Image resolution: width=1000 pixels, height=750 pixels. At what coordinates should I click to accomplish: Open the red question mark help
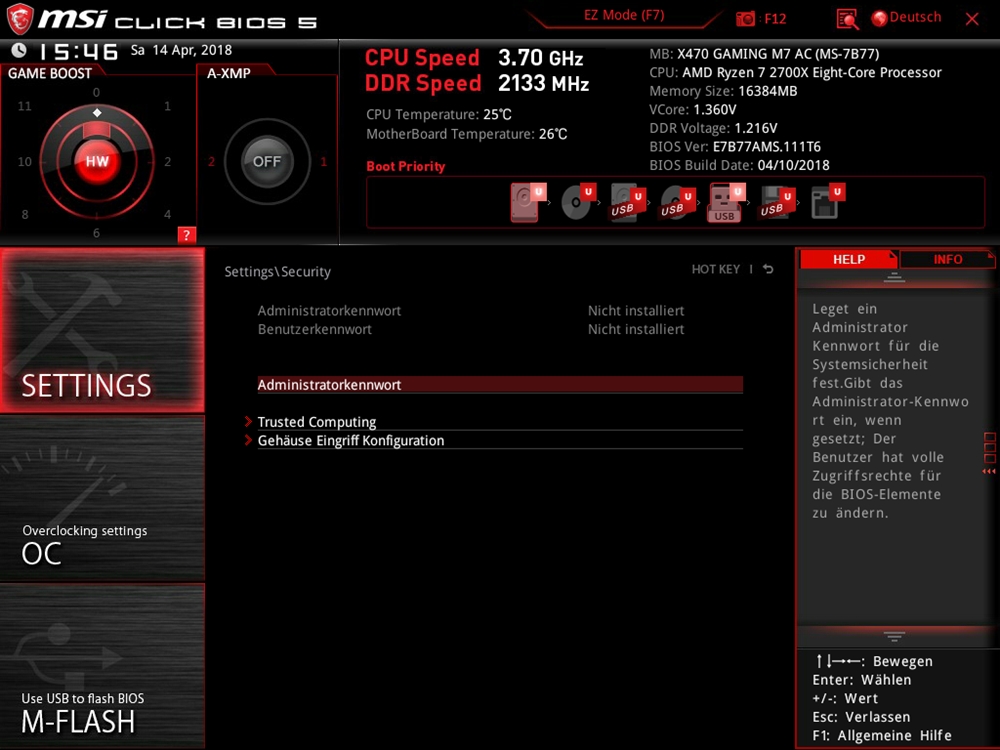[x=186, y=235]
